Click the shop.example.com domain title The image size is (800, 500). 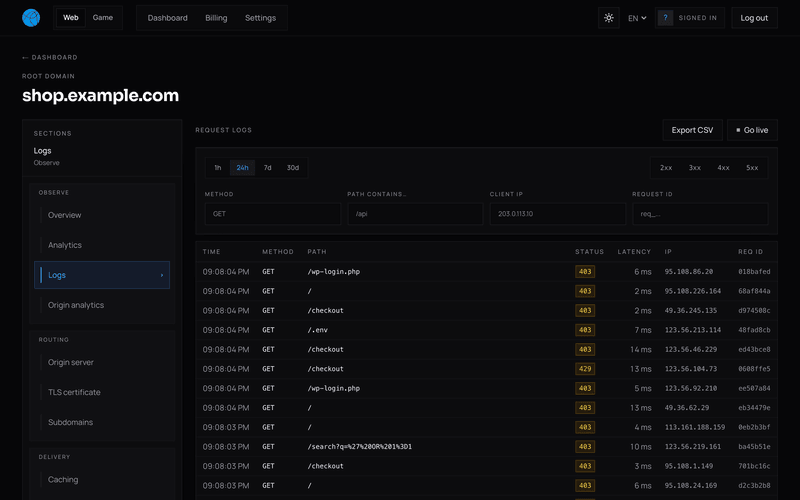point(101,95)
